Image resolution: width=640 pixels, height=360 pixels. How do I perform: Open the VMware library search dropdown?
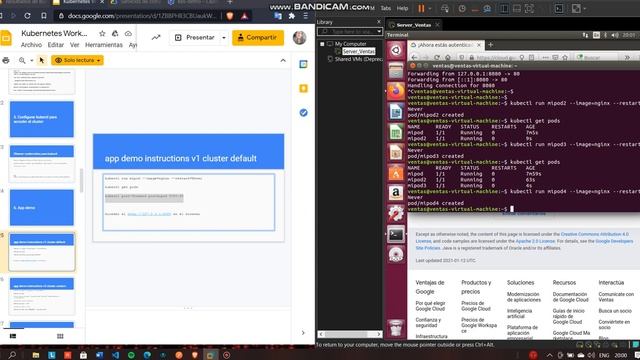(379, 31)
